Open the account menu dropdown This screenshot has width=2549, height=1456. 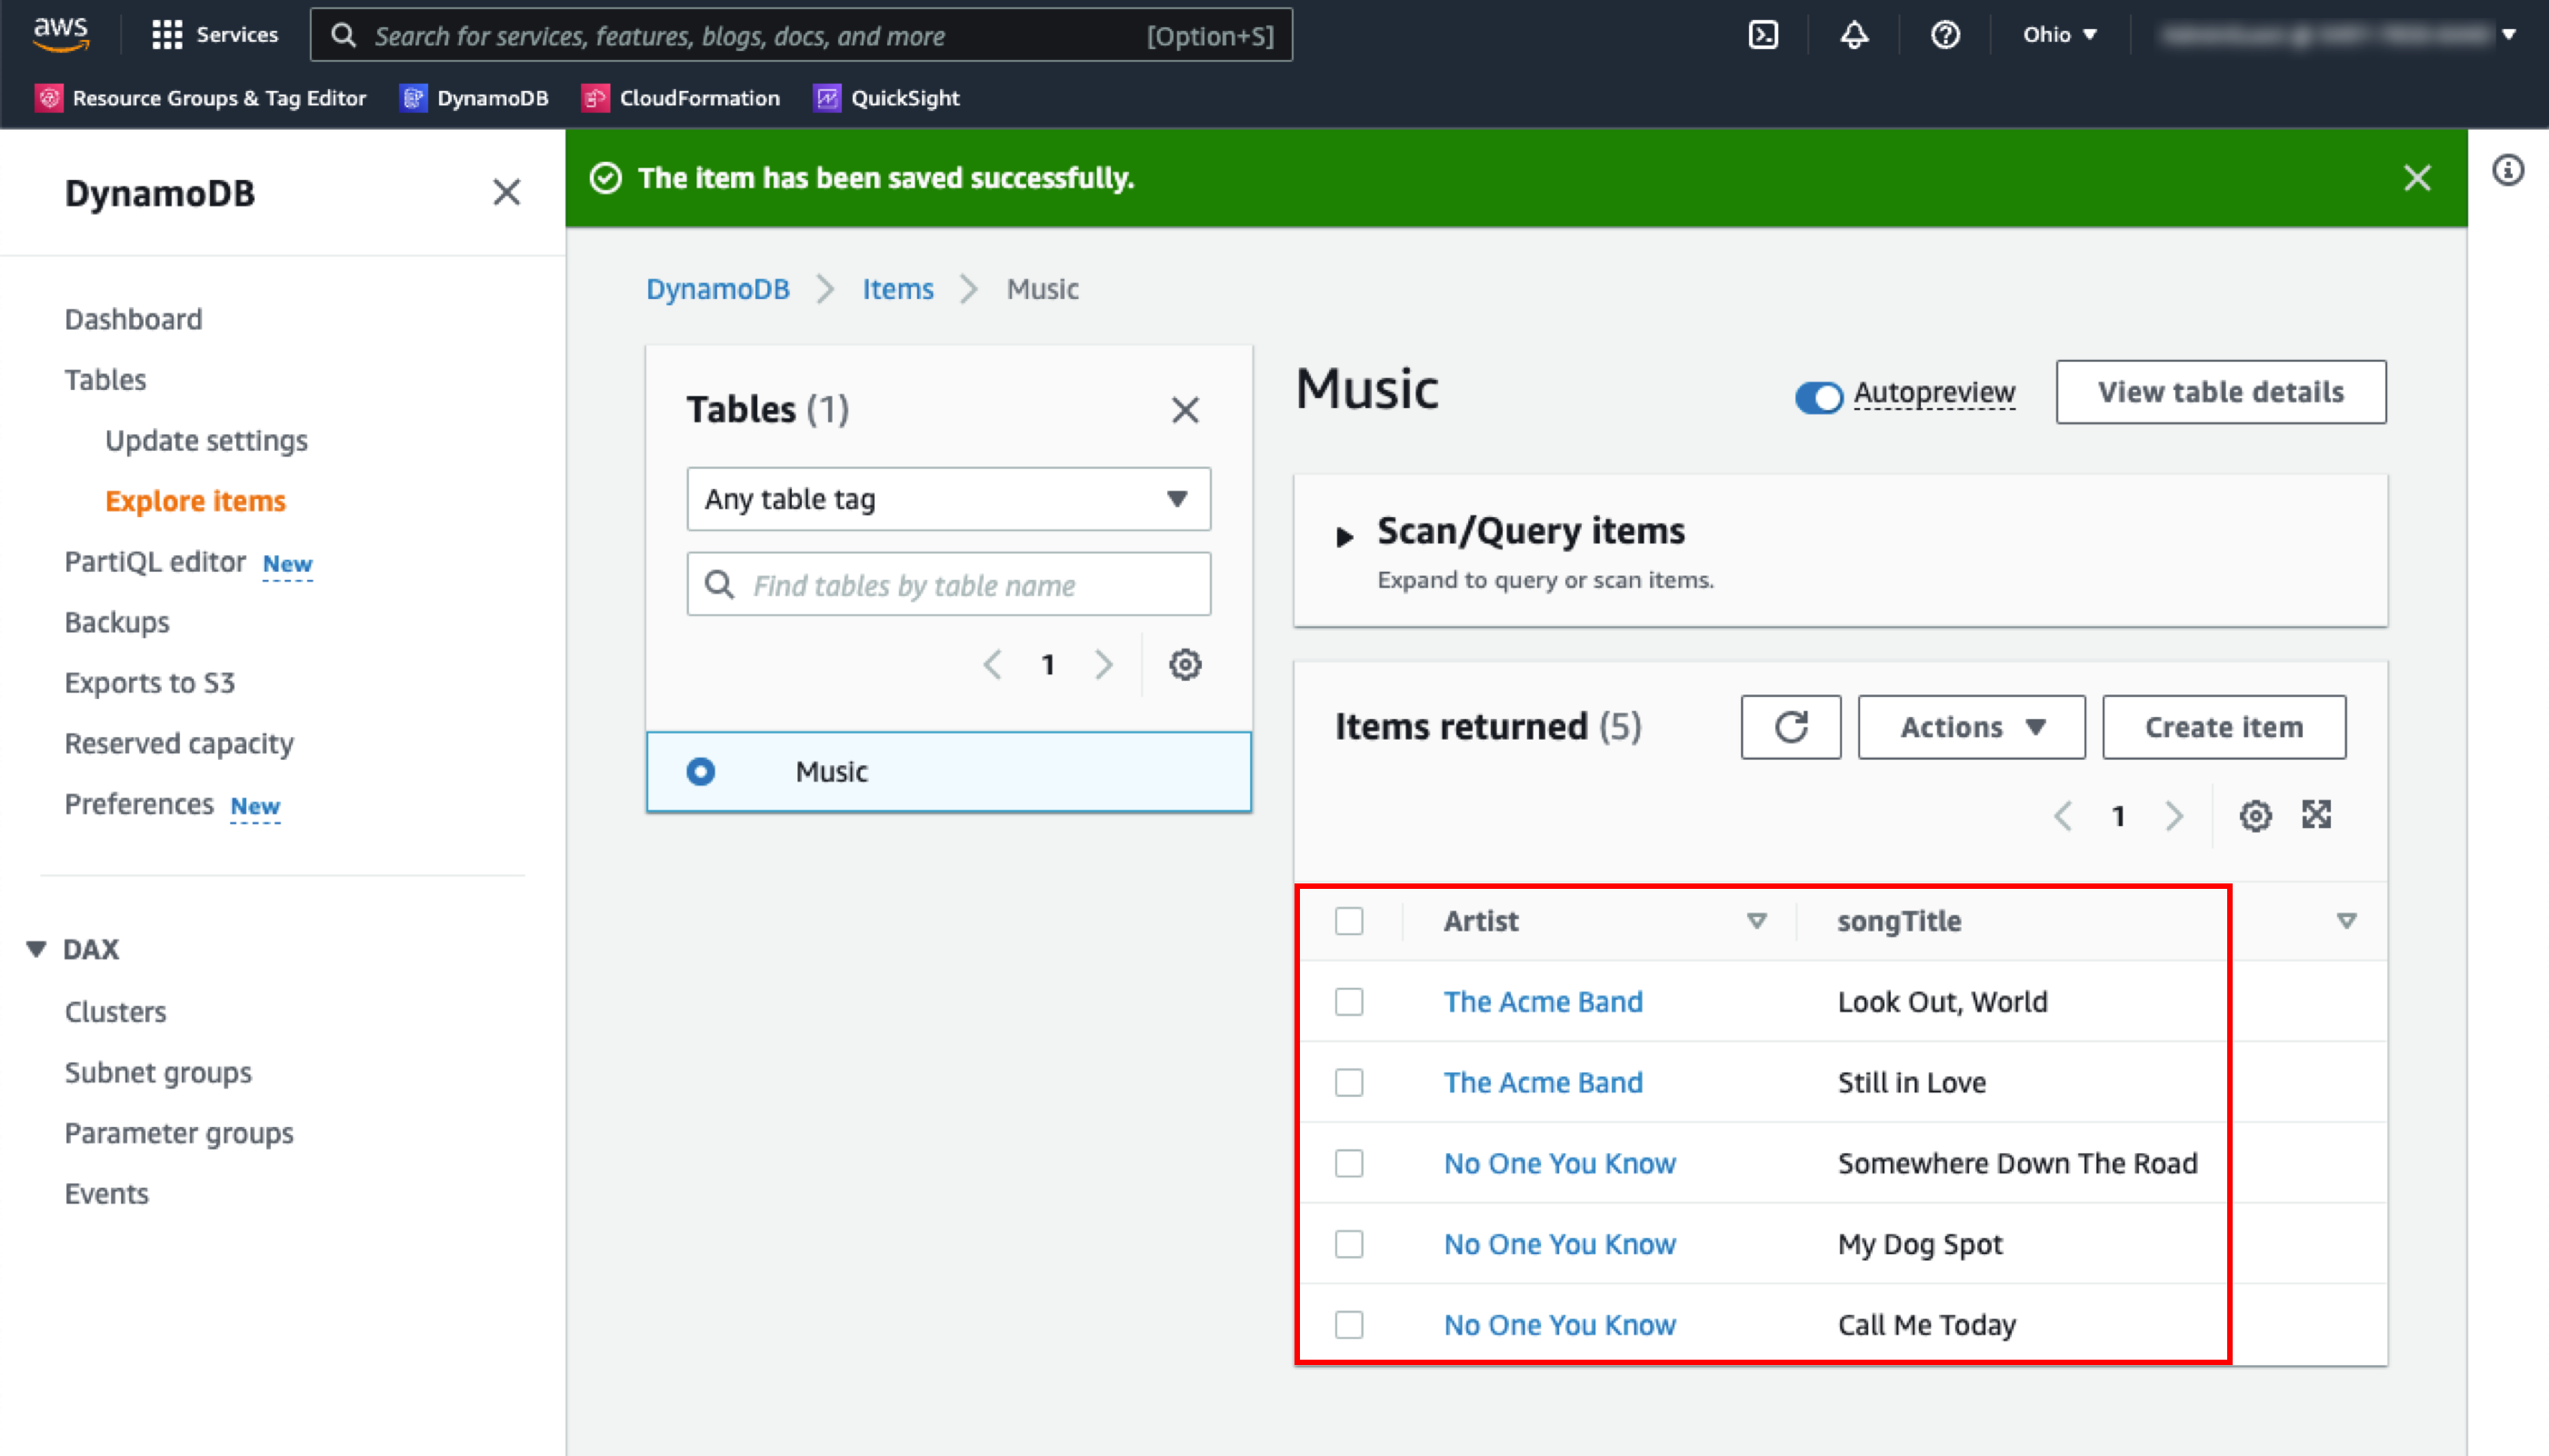2338,35
